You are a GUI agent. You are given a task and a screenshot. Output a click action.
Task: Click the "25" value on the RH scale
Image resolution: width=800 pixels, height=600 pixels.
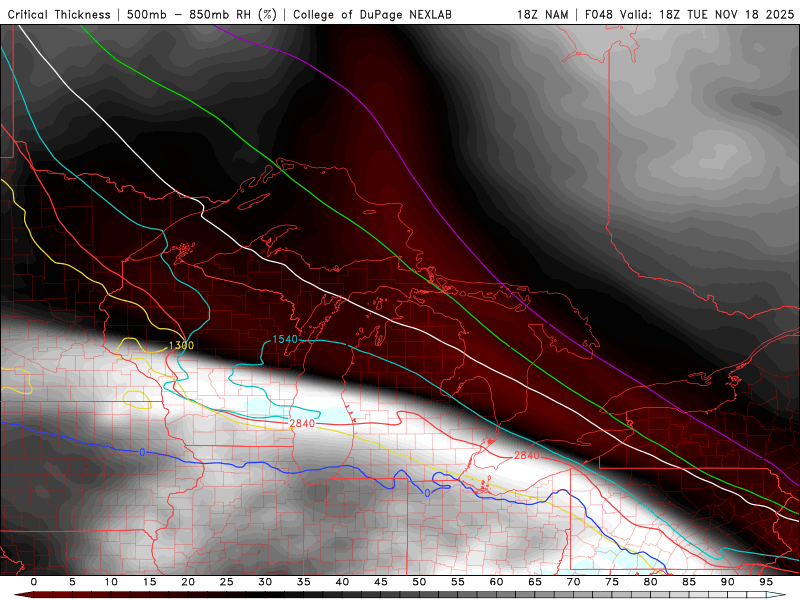(227, 582)
